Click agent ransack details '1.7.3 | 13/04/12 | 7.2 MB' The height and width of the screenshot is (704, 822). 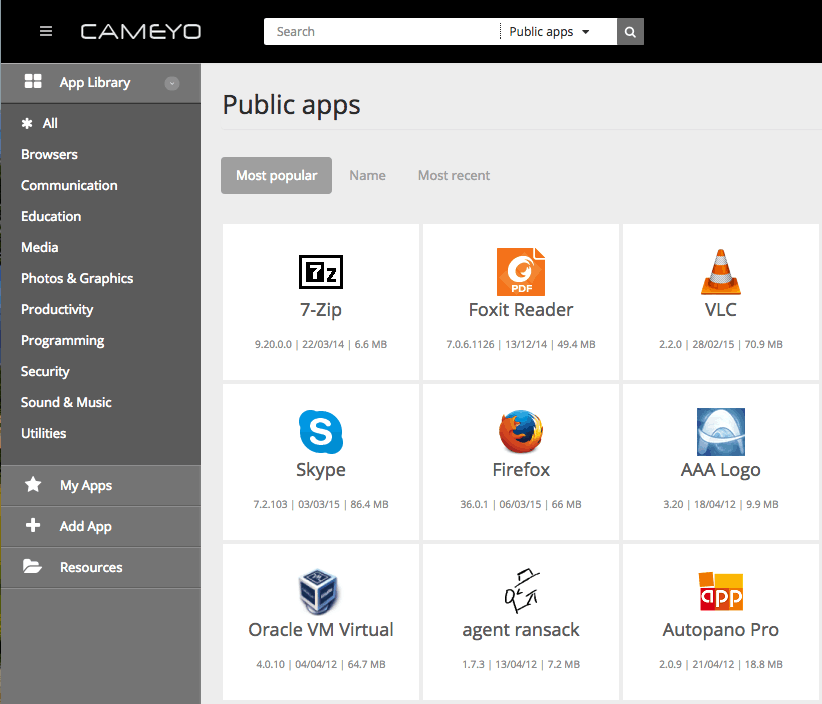521,664
